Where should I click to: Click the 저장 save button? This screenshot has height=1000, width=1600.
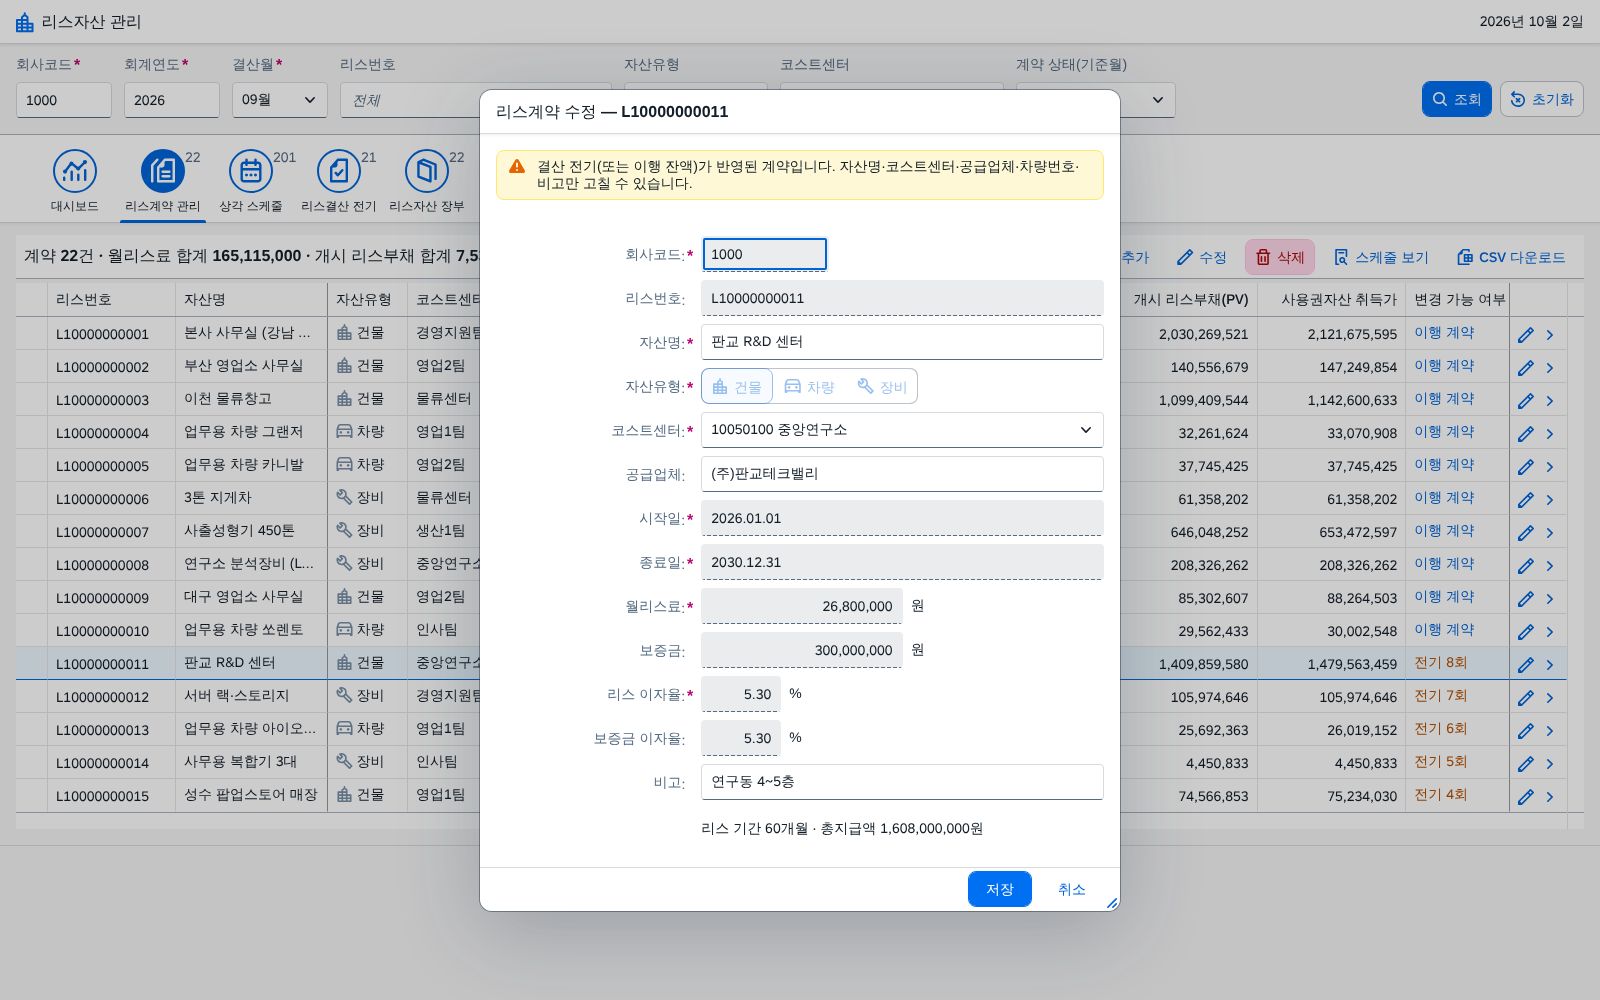[x=999, y=889]
